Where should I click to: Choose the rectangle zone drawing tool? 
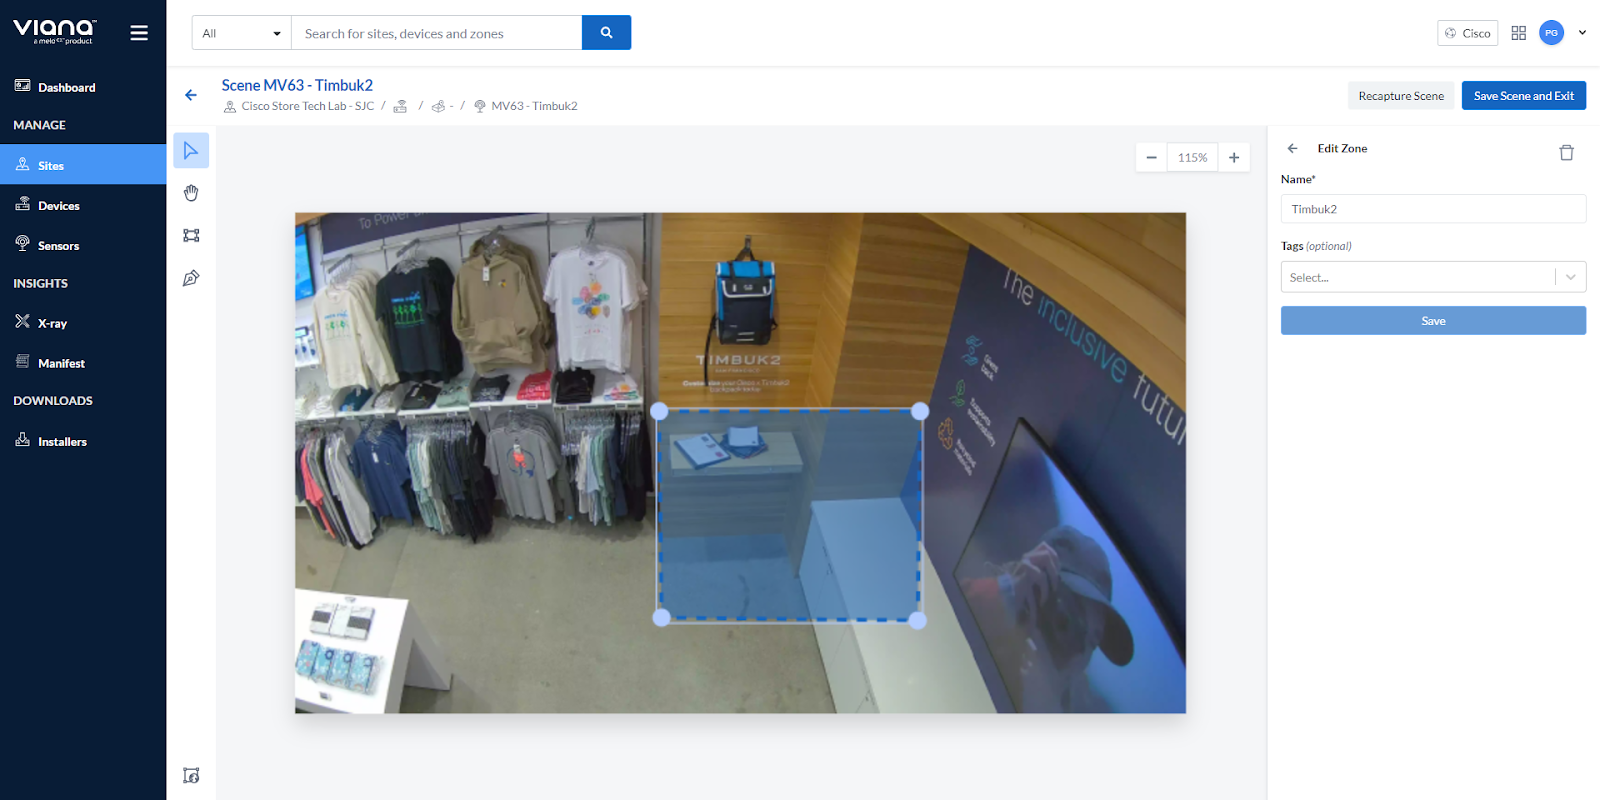(191, 236)
